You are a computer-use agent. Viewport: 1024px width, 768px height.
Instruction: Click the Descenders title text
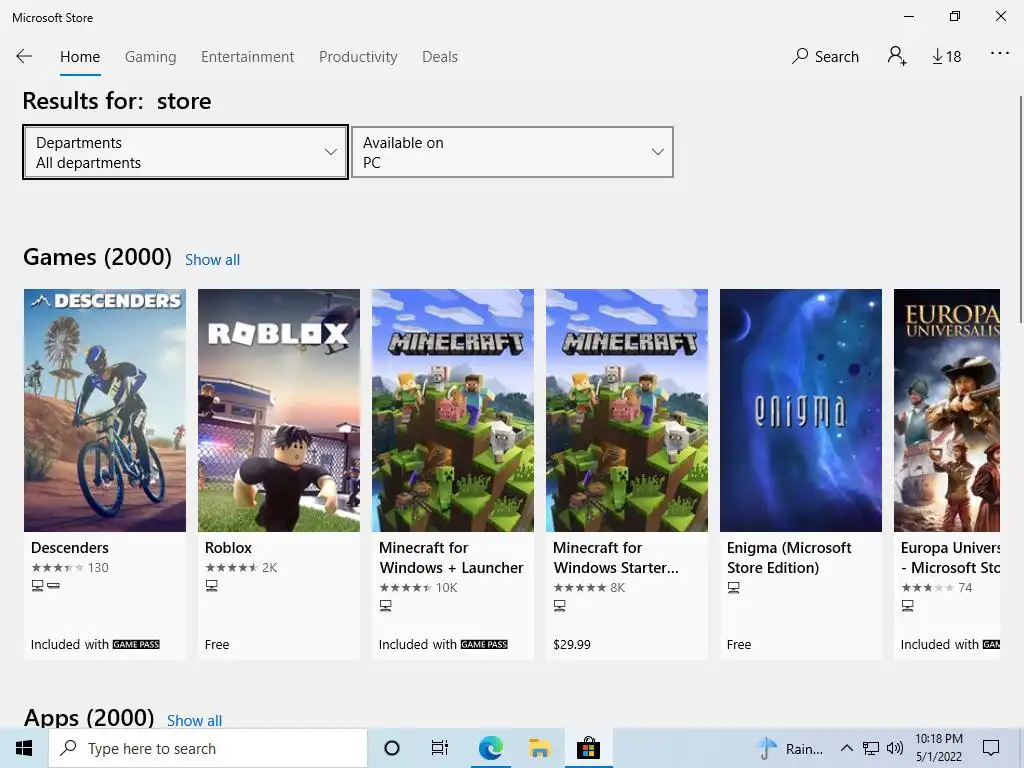[x=70, y=548]
